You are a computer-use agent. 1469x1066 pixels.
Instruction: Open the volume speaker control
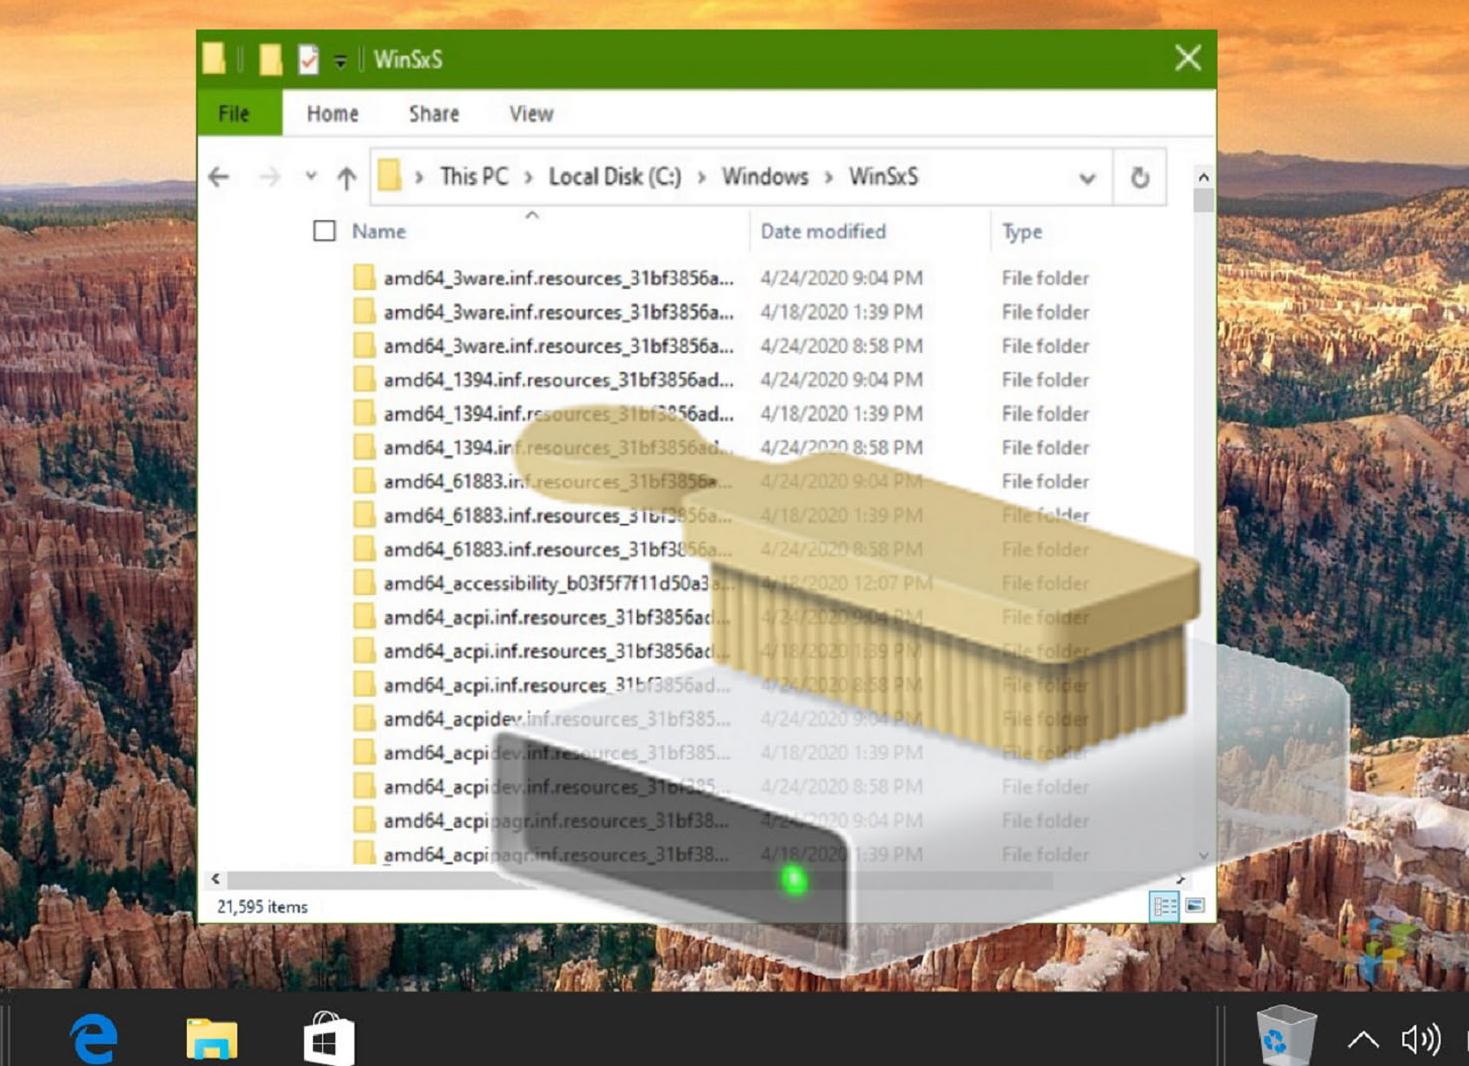(1420, 1040)
